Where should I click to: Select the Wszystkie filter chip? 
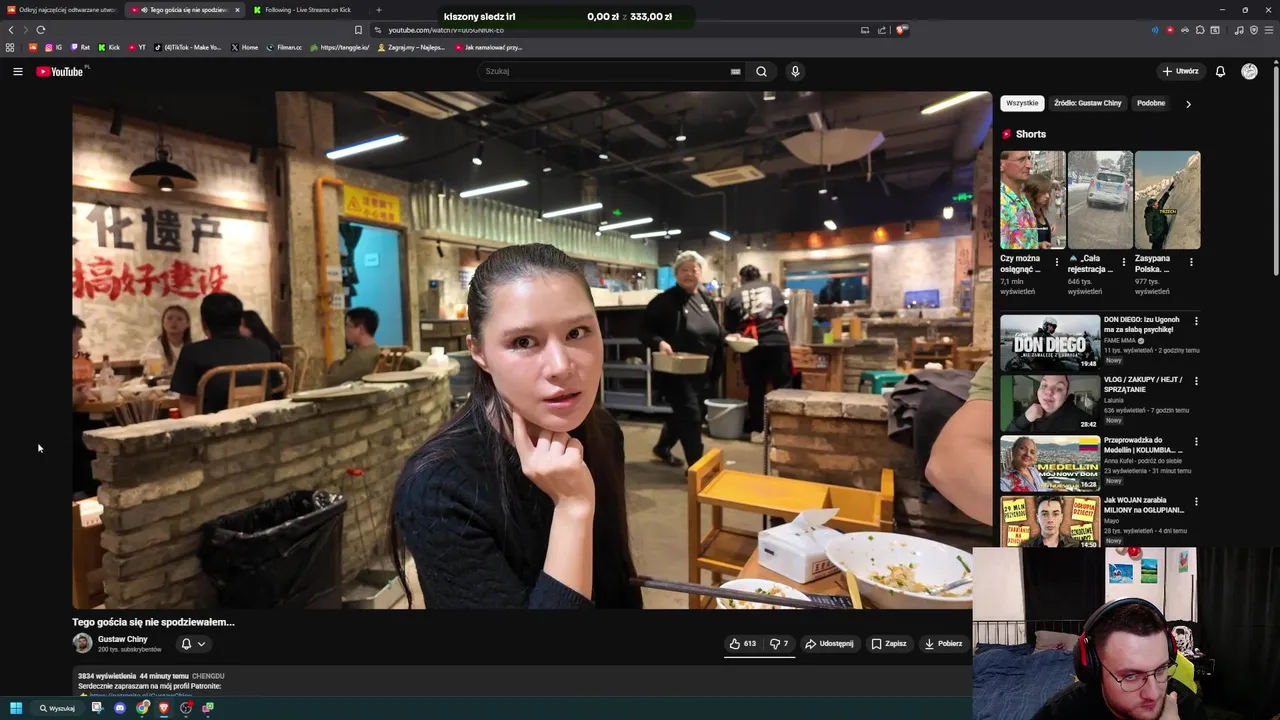tap(1022, 103)
